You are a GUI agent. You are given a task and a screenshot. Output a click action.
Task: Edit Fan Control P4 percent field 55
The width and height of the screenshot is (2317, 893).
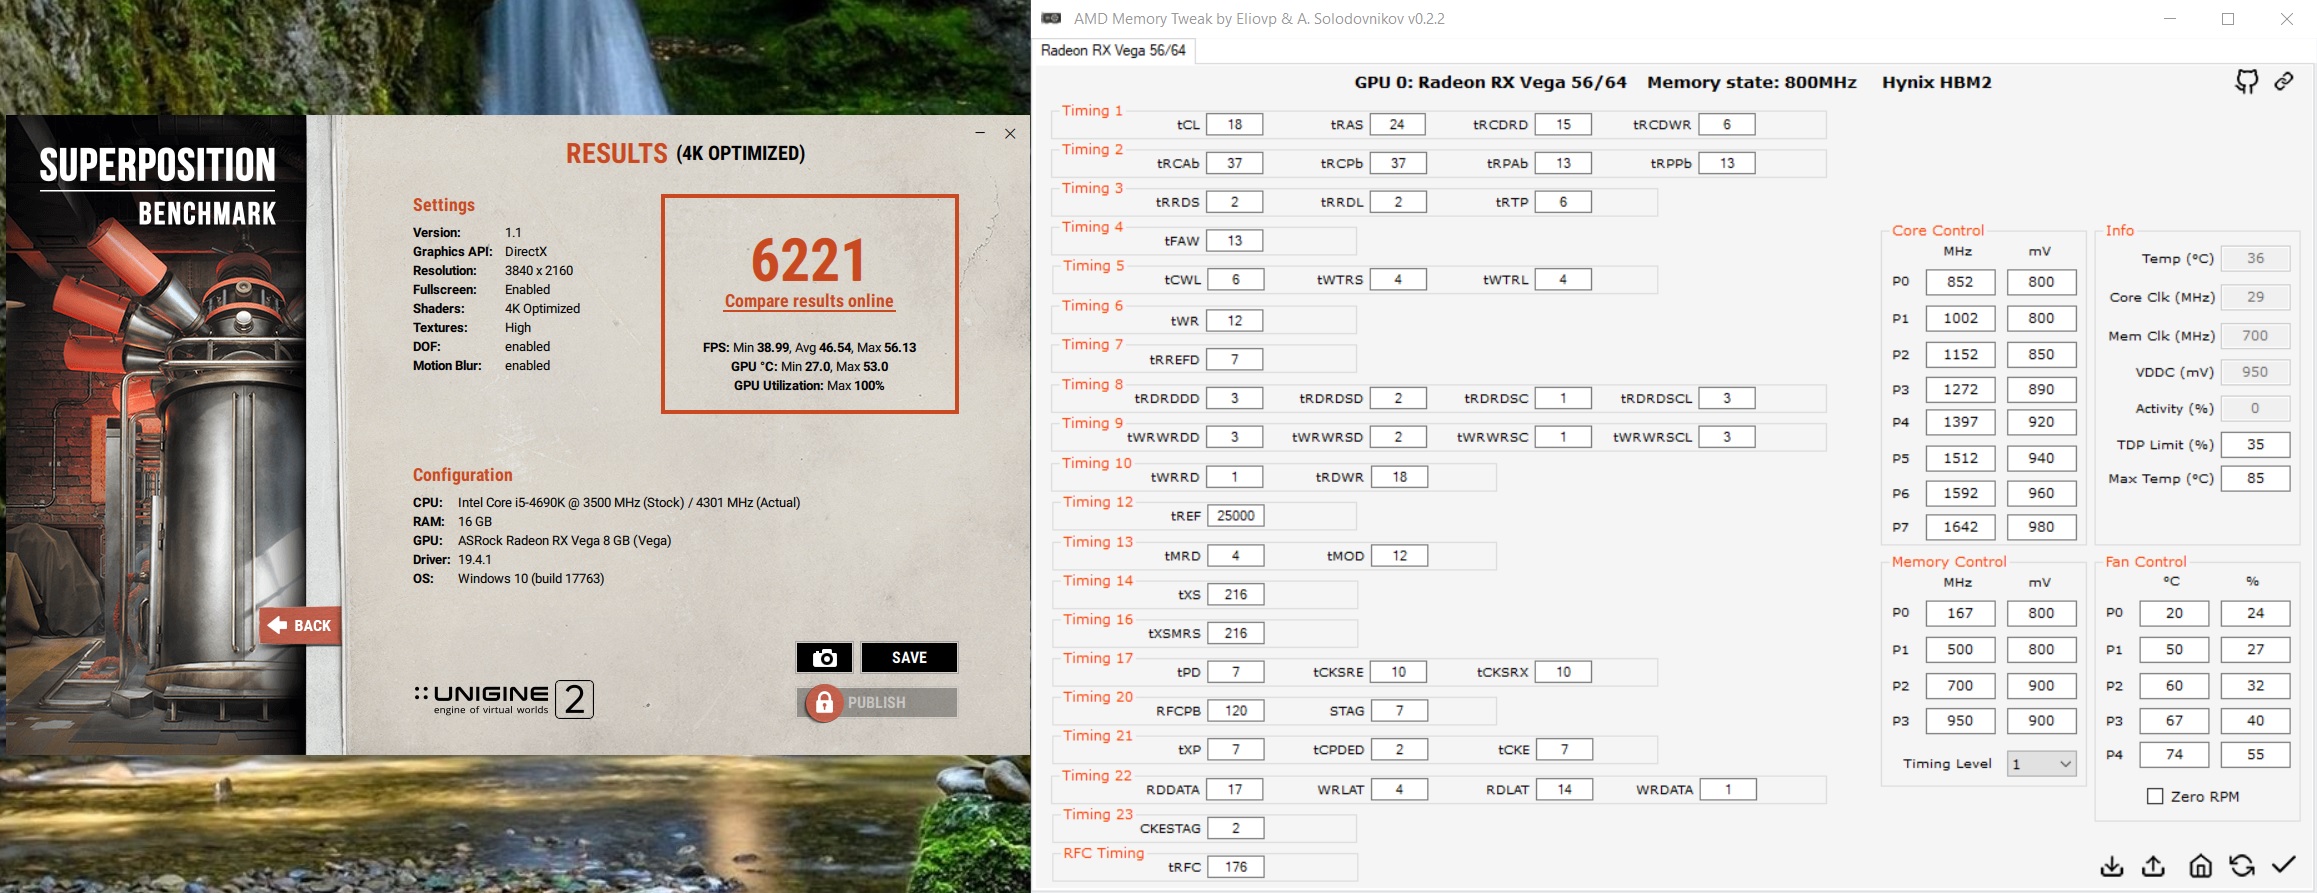(x=2255, y=755)
